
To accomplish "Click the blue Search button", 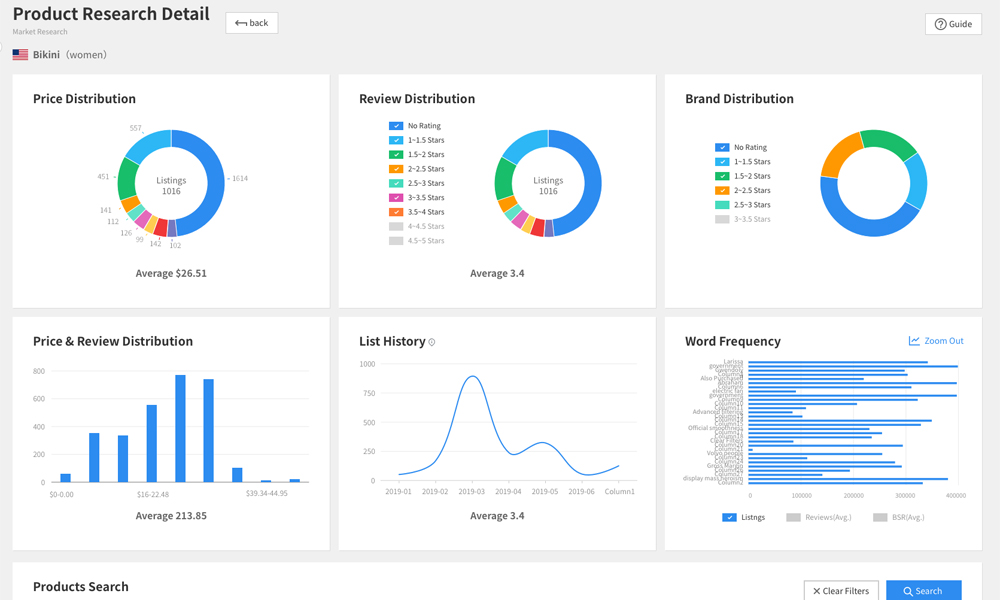I will point(923,591).
